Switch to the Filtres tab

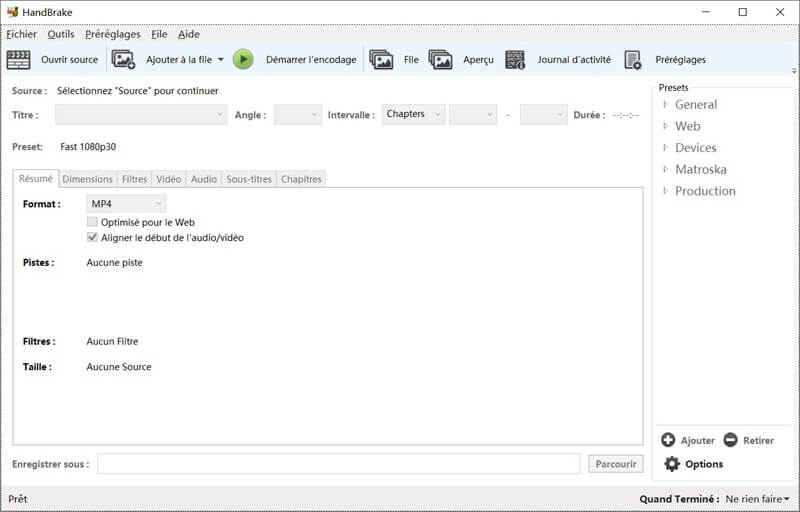point(134,179)
